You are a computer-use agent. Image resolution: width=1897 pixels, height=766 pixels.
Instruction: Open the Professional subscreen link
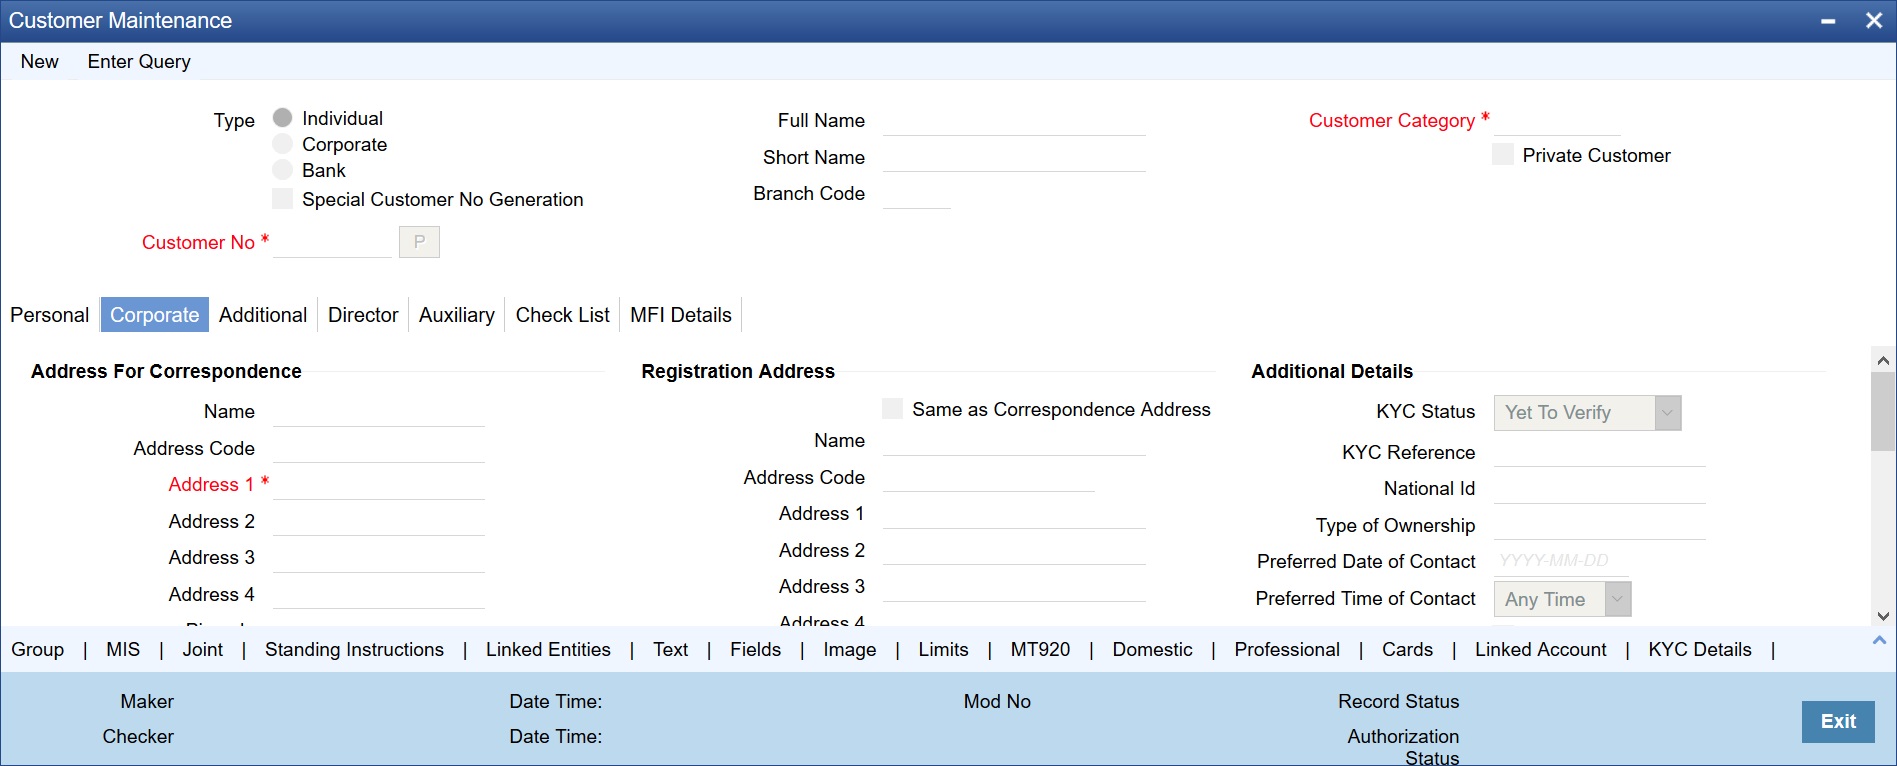[1287, 649]
